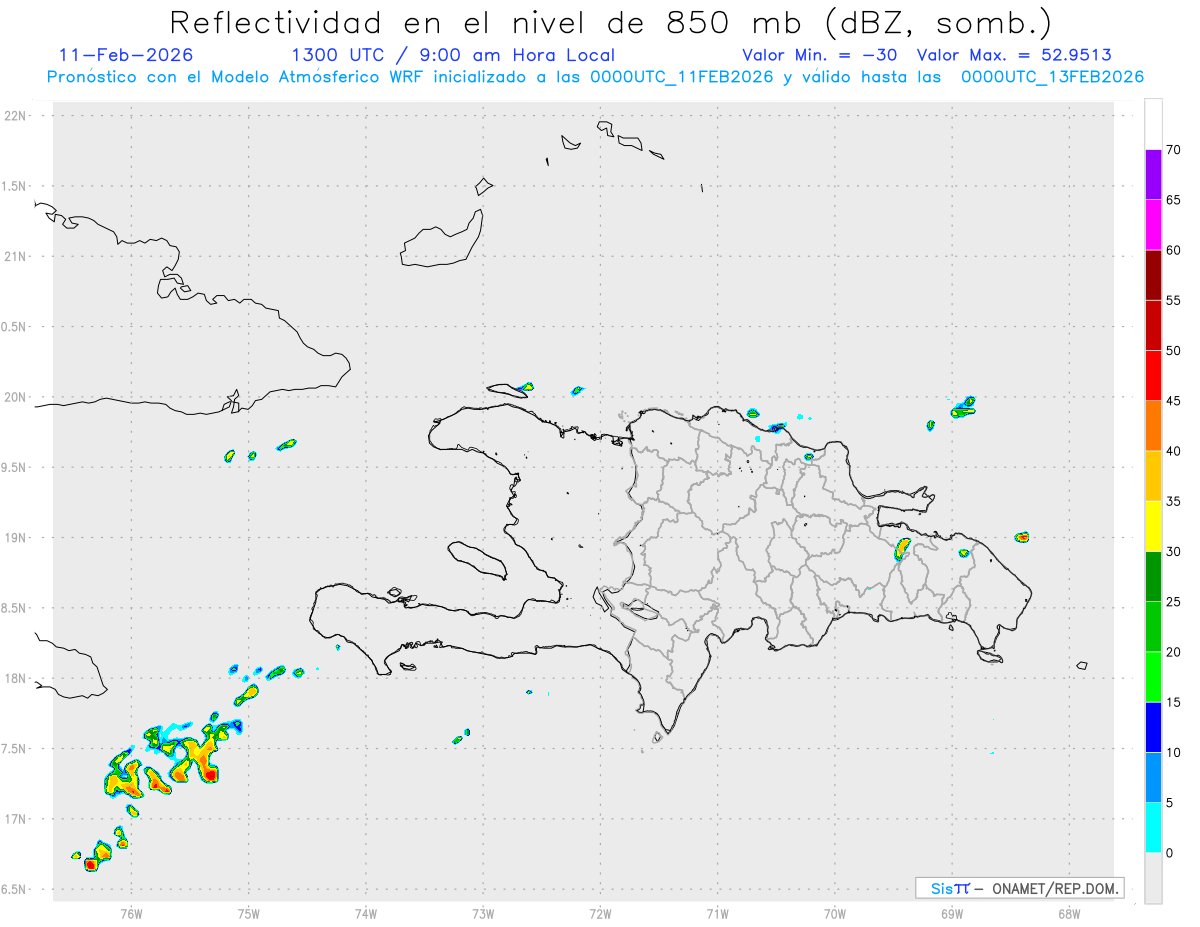Click the latitude axis label "17N"
Image resolution: width=1200 pixels, height=927 pixels.
point(16,819)
